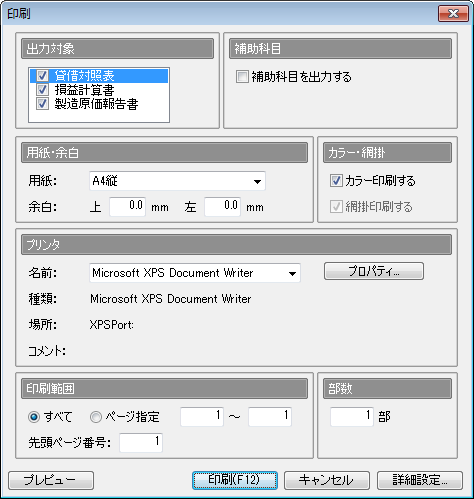
Task: Uncheck the 製造原価報告書 checkbox
Action: click(42, 104)
